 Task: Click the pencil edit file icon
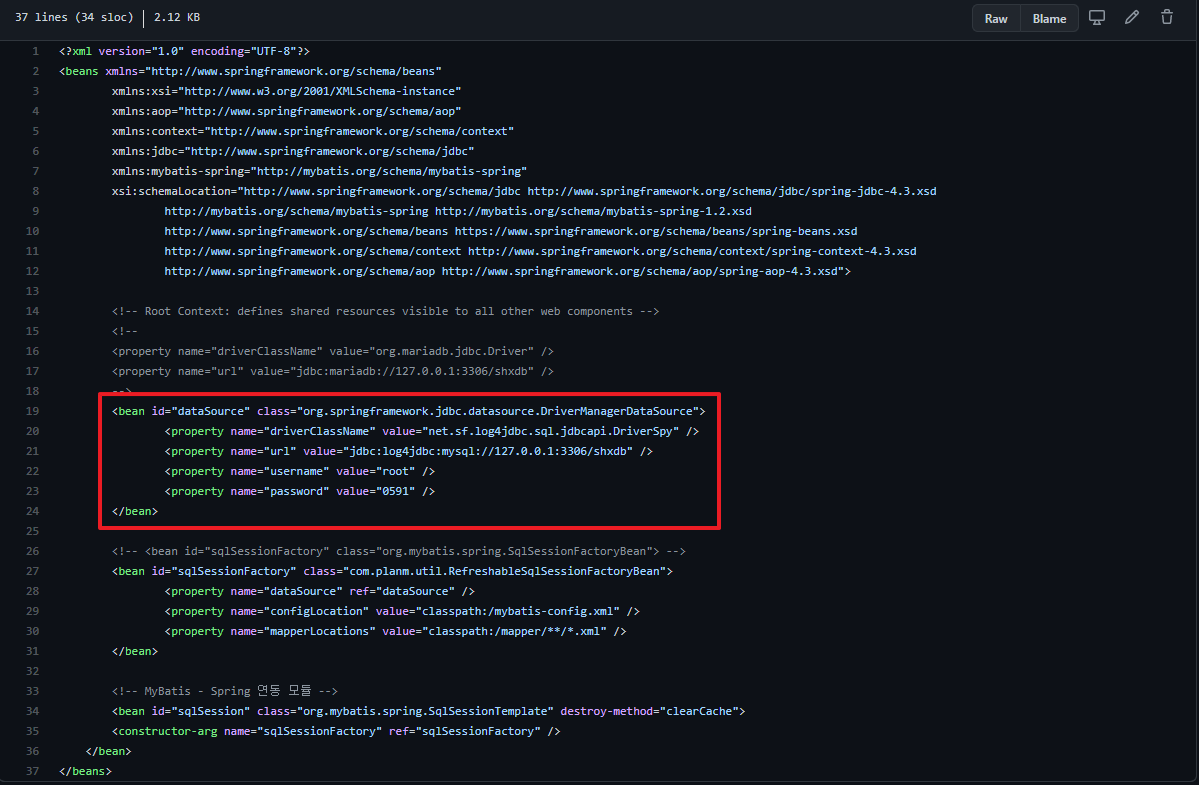pos(1132,18)
